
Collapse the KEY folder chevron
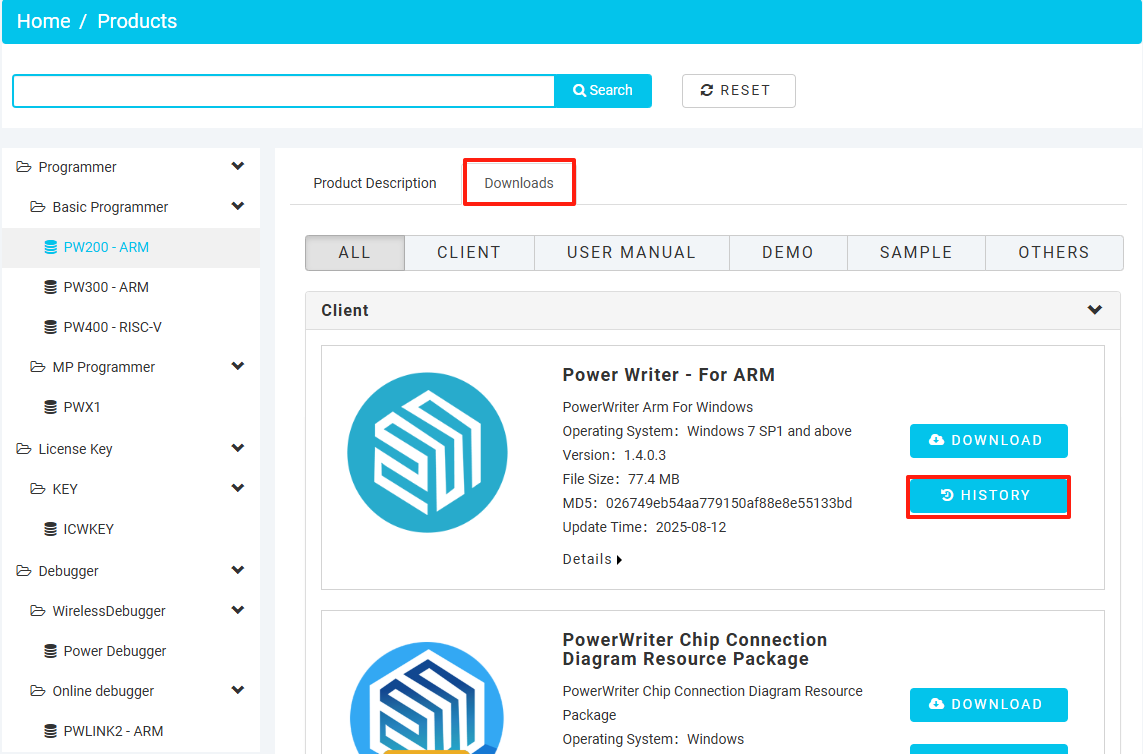click(238, 488)
